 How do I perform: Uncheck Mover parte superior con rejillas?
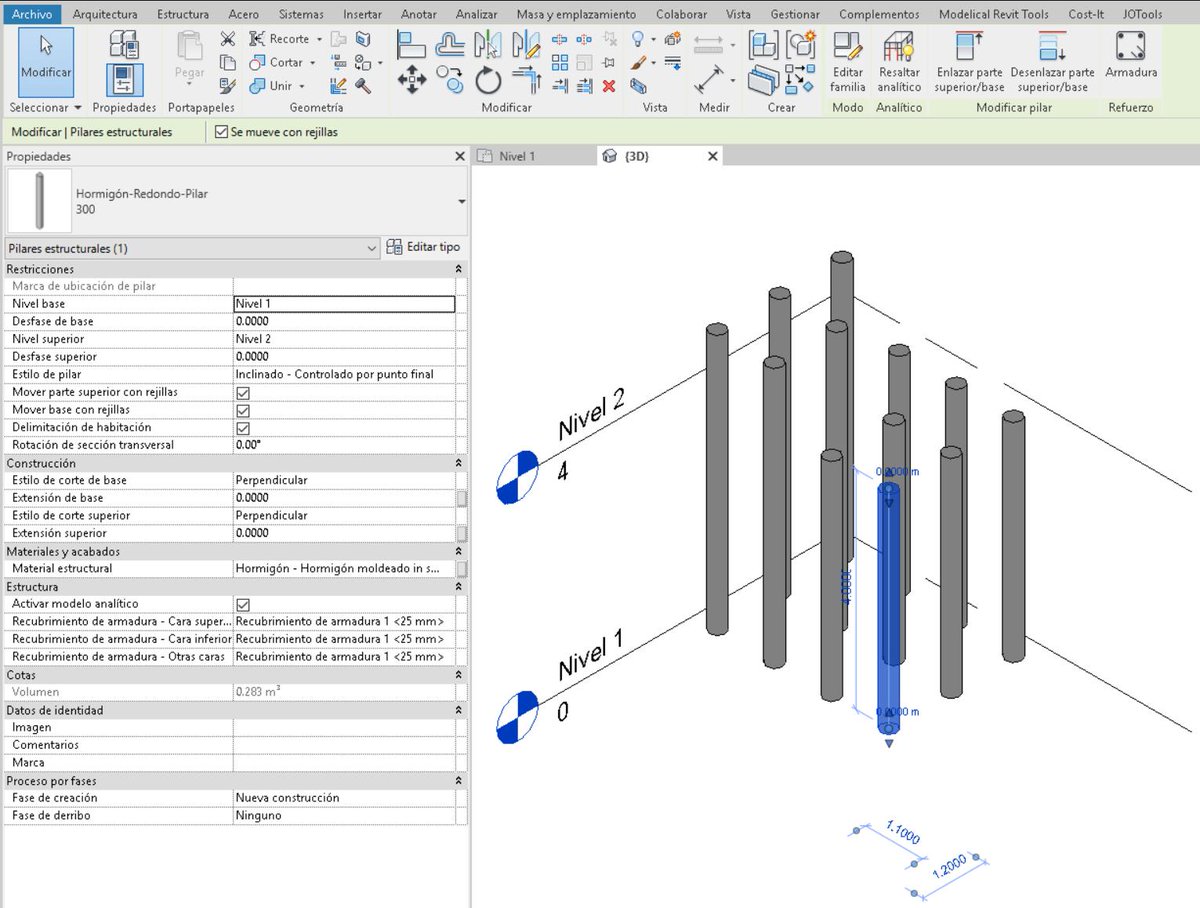[243, 393]
